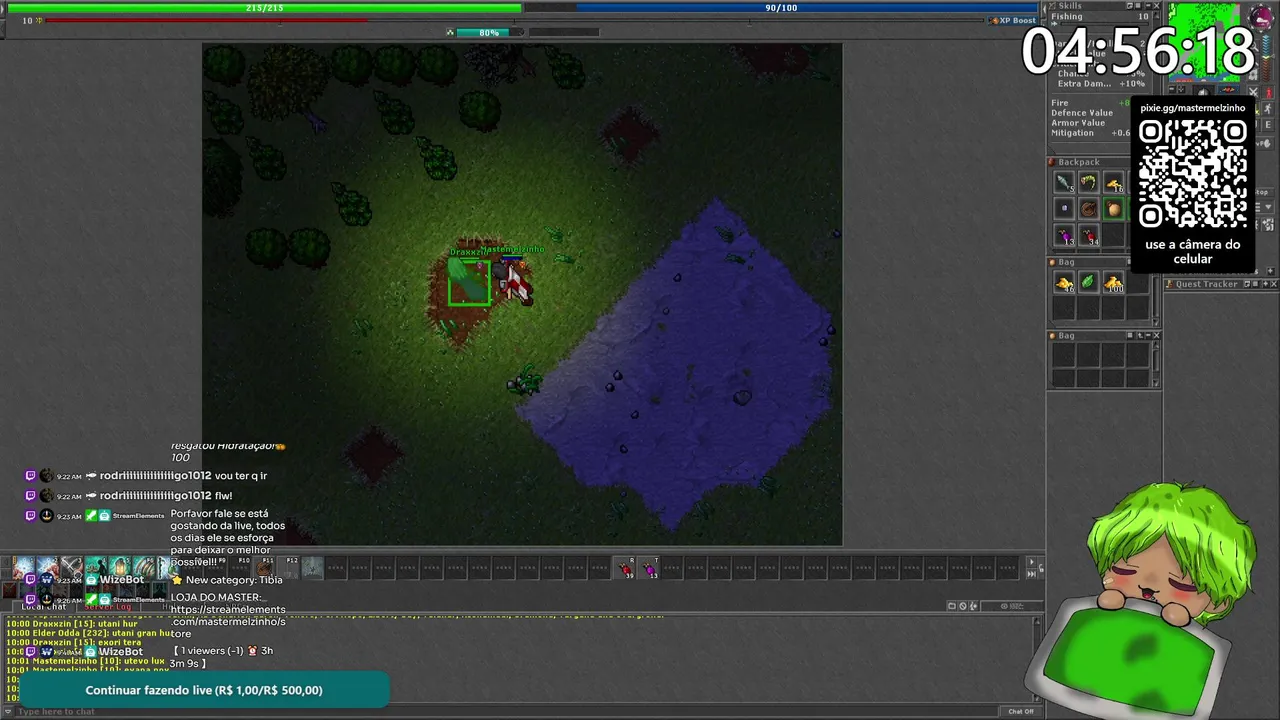Select the gold coins stack of 100
This screenshot has height=720, width=1280.
point(1114,282)
